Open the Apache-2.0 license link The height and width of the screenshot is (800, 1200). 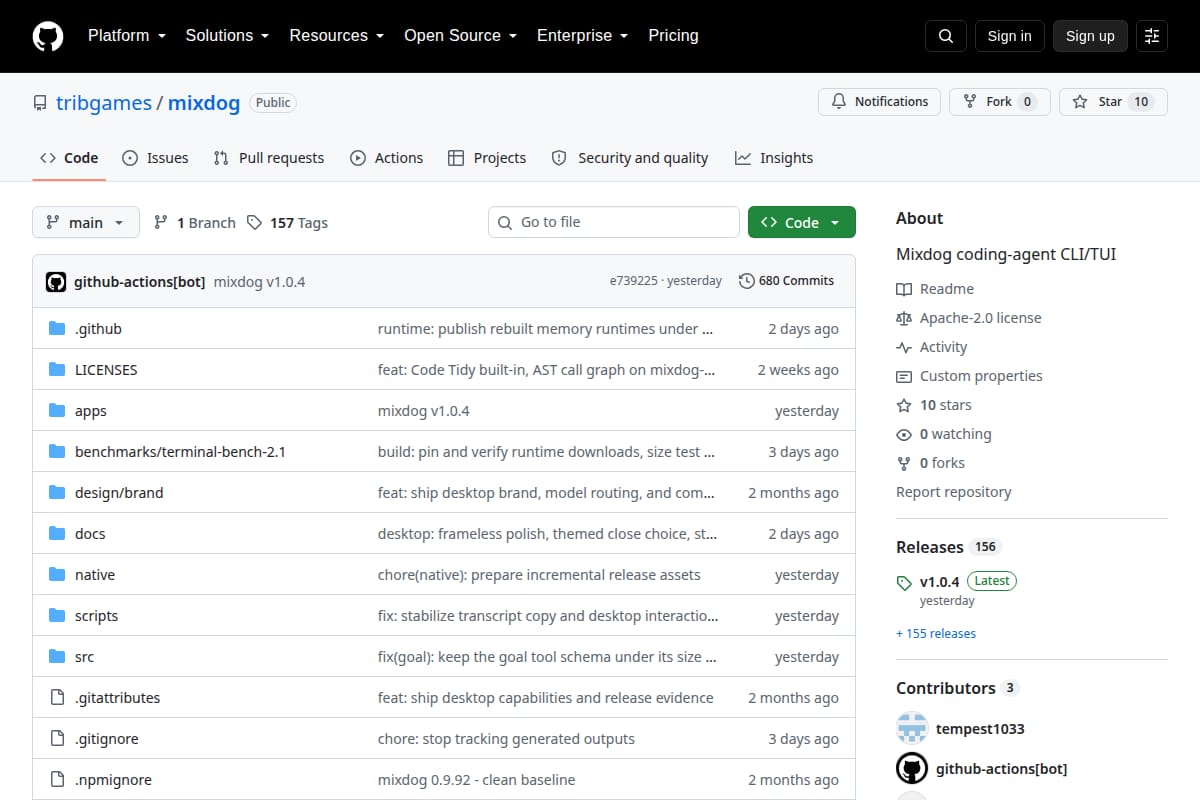[x=981, y=318]
